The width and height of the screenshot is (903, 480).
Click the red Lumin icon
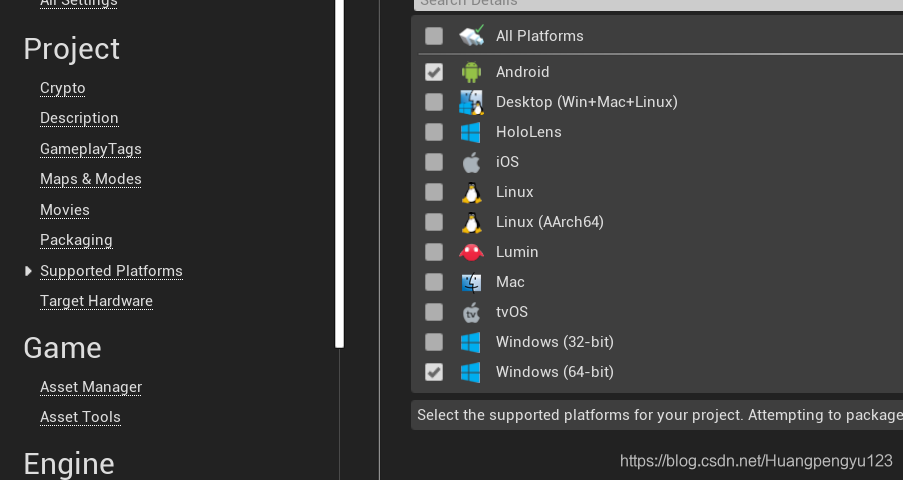(471, 252)
